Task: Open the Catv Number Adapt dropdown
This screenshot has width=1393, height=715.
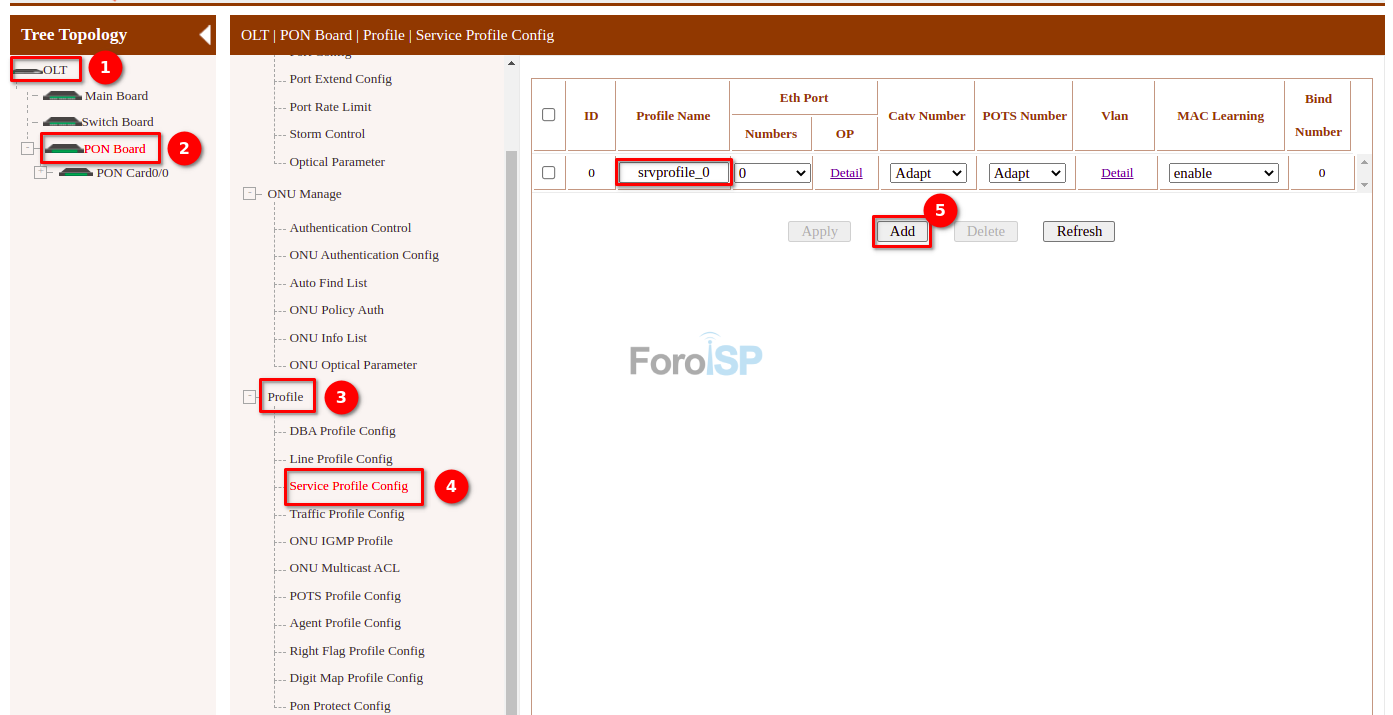Action: click(x=928, y=173)
